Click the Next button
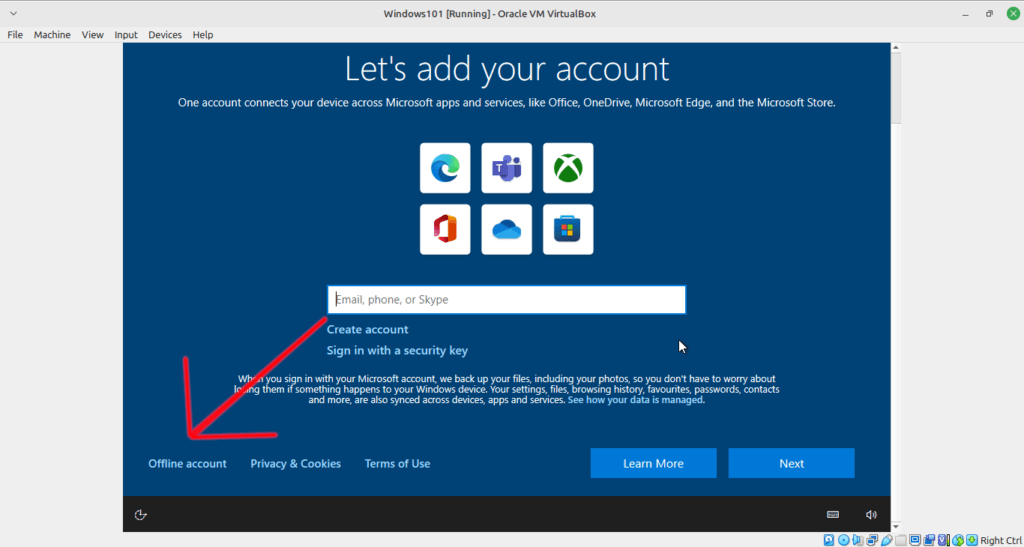 (792, 463)
